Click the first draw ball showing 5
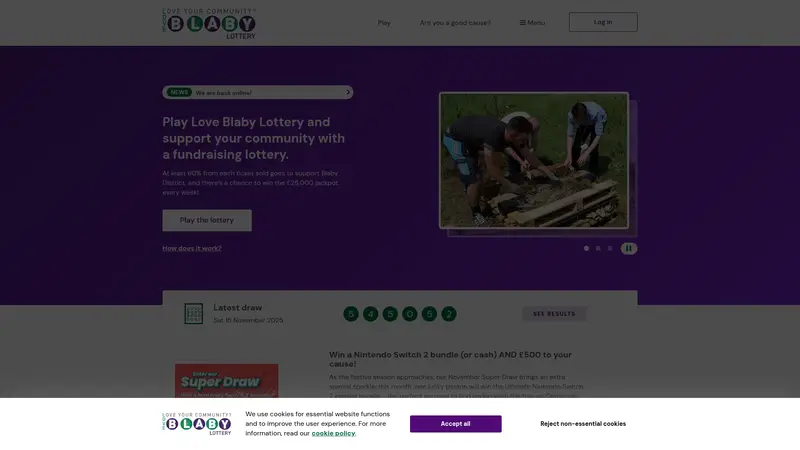Image resolution: width=800 pixels, height=450 pixels. coord(351,314)
